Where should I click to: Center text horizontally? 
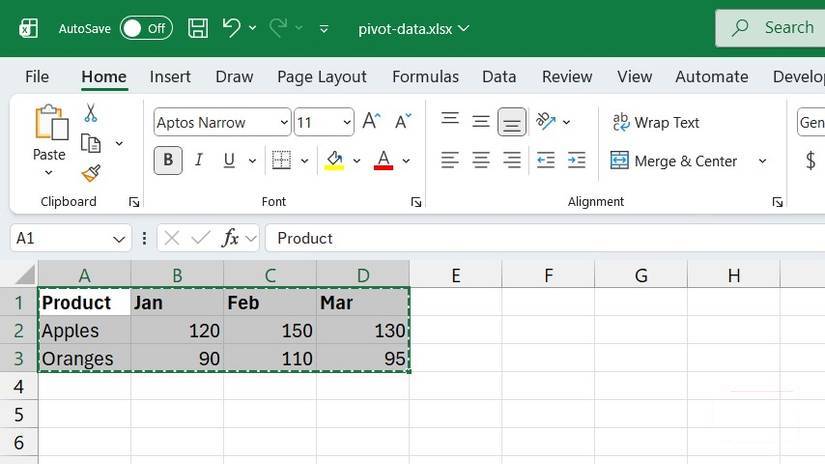480,160
